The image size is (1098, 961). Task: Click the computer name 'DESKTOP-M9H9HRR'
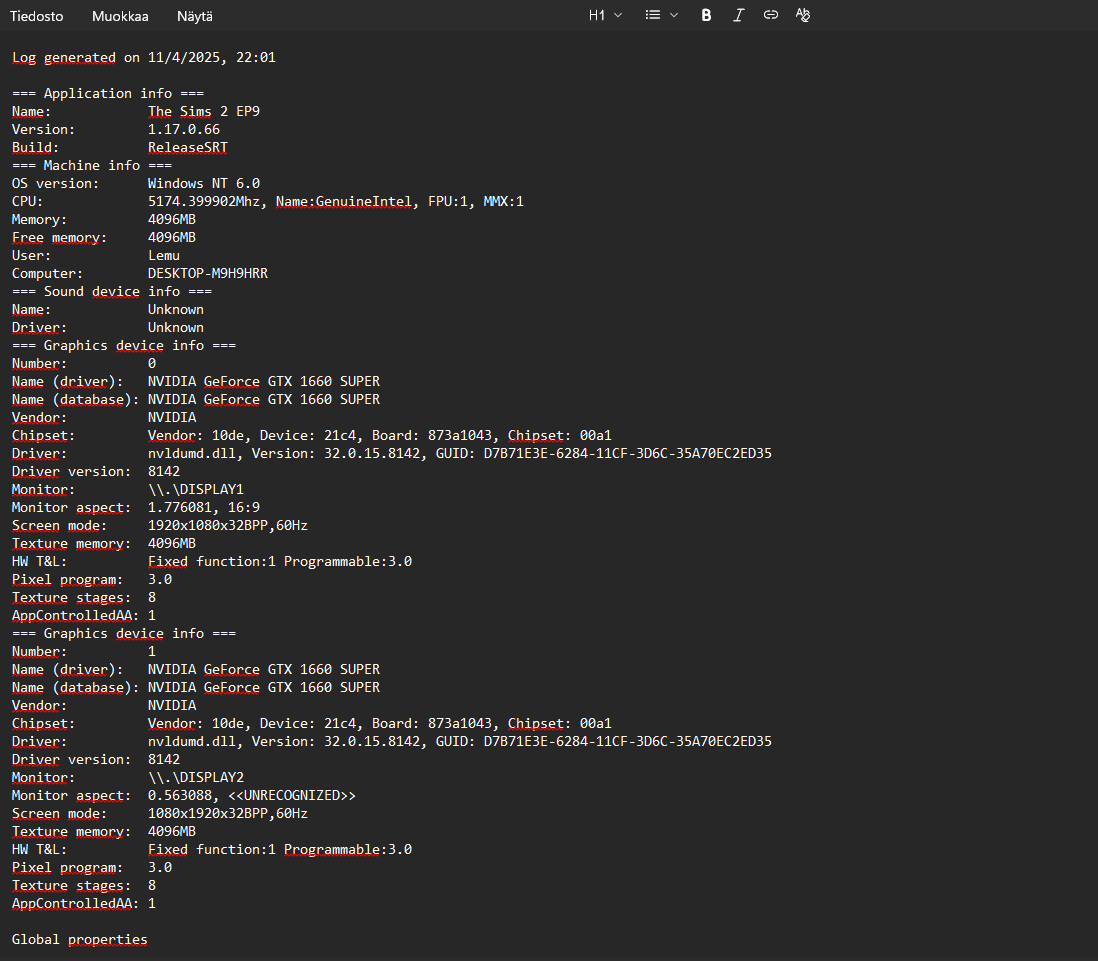click(208, 274)
